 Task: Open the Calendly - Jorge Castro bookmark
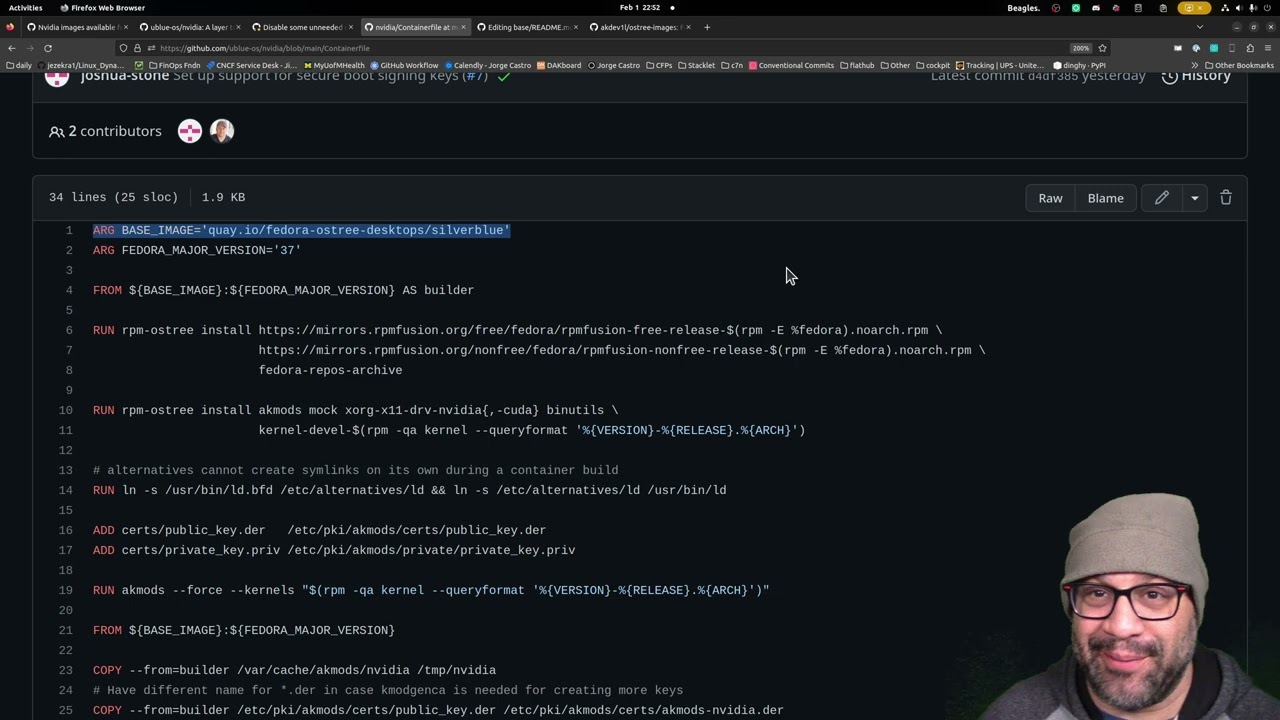point(488,66)
